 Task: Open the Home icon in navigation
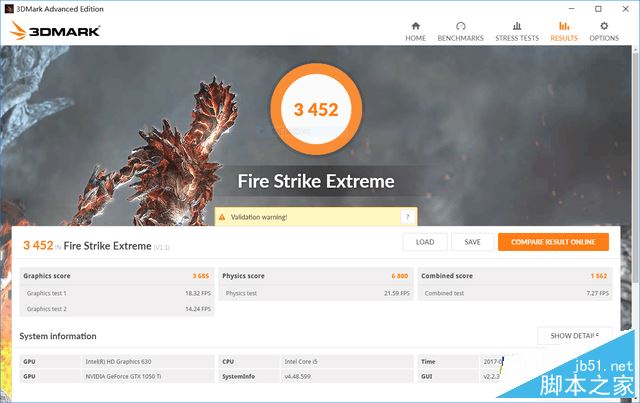(x=416, y=26)
